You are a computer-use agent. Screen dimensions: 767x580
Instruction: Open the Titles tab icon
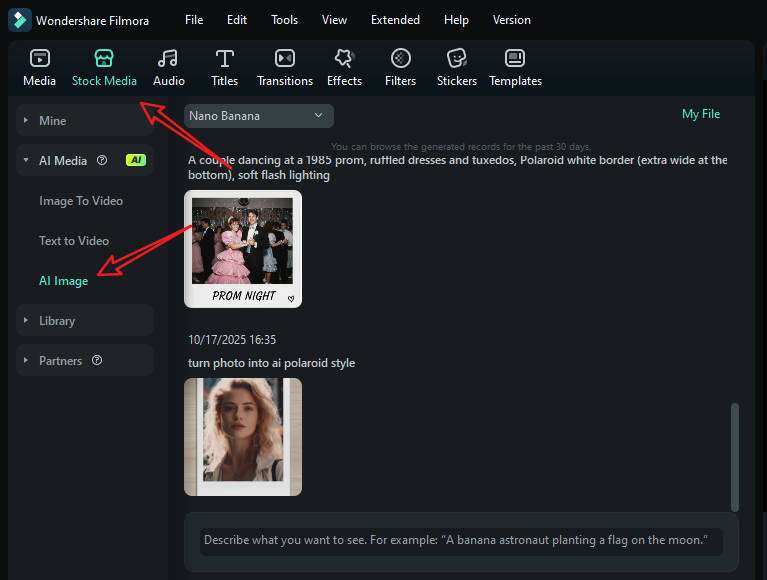(225, 58)
